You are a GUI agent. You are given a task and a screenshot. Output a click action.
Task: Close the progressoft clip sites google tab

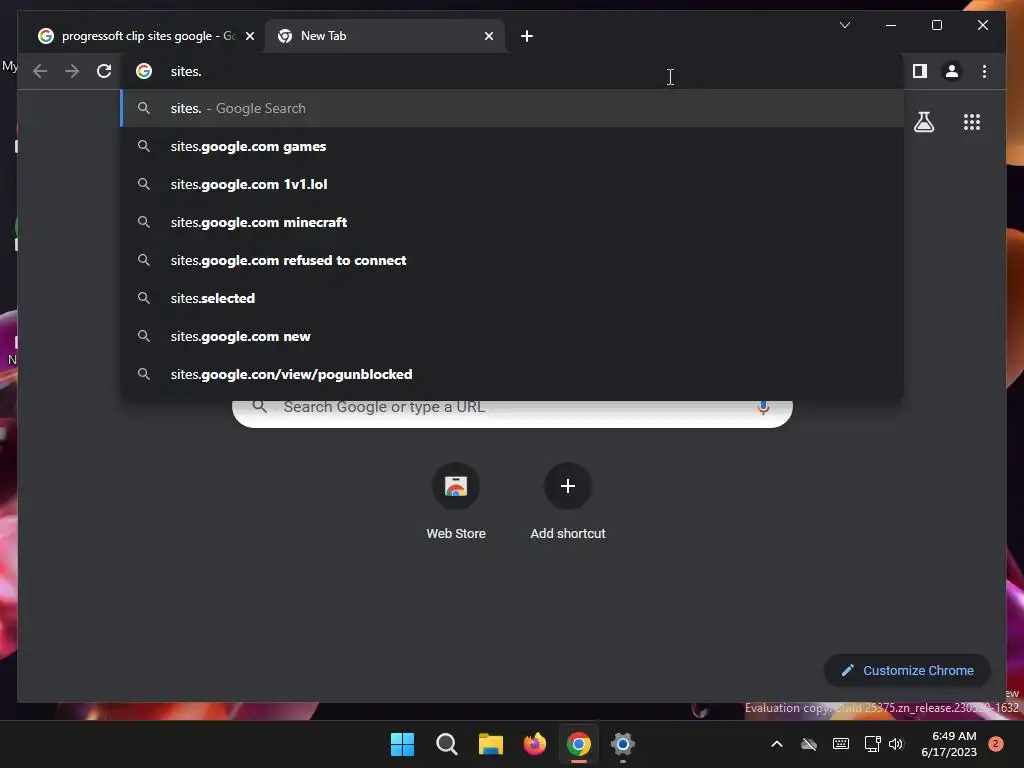(249, 36)
